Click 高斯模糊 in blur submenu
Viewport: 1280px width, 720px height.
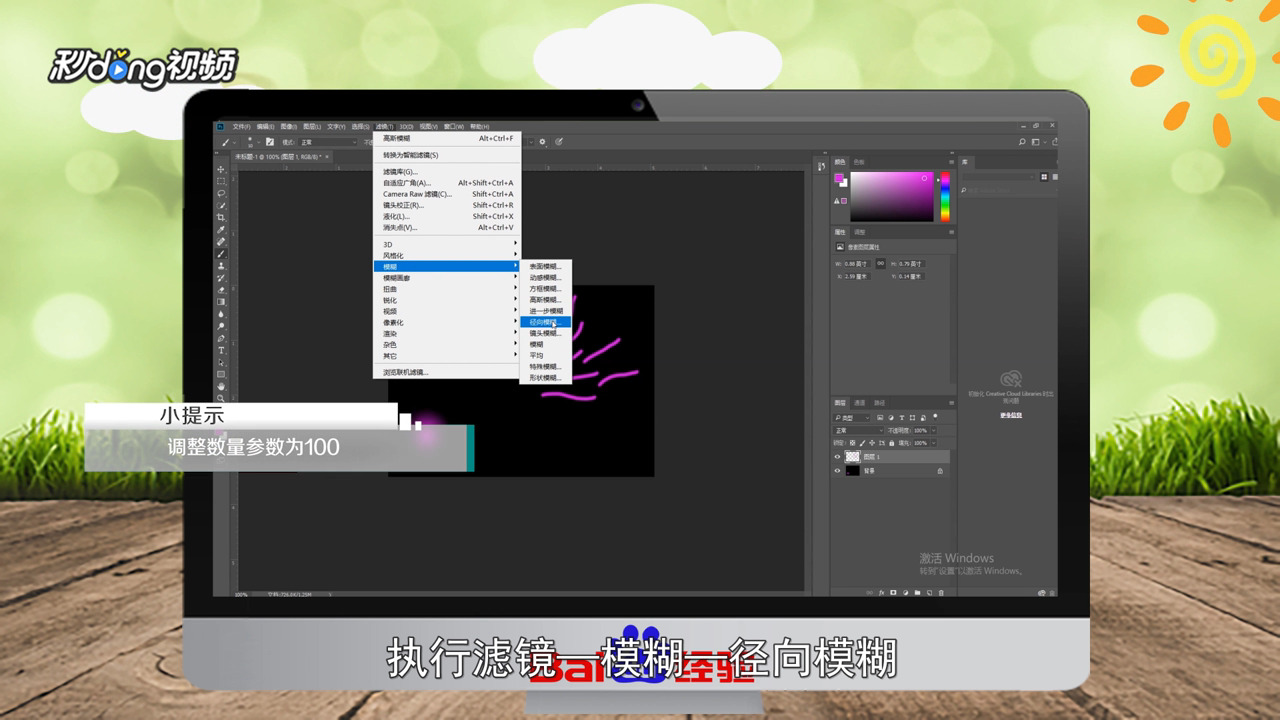[545, 300]
